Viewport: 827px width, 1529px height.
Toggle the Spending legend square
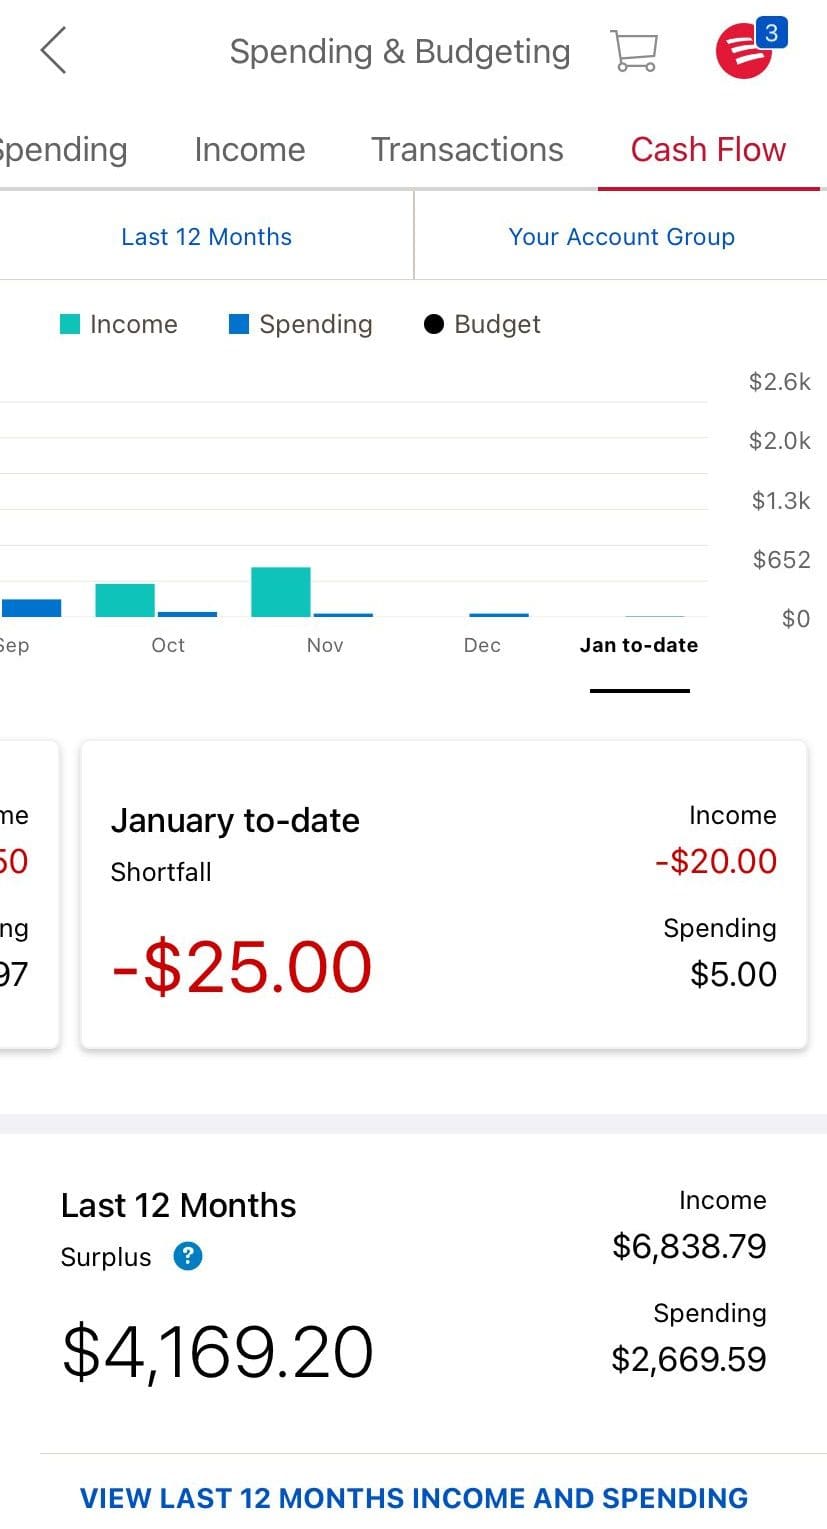coord(239,324)
